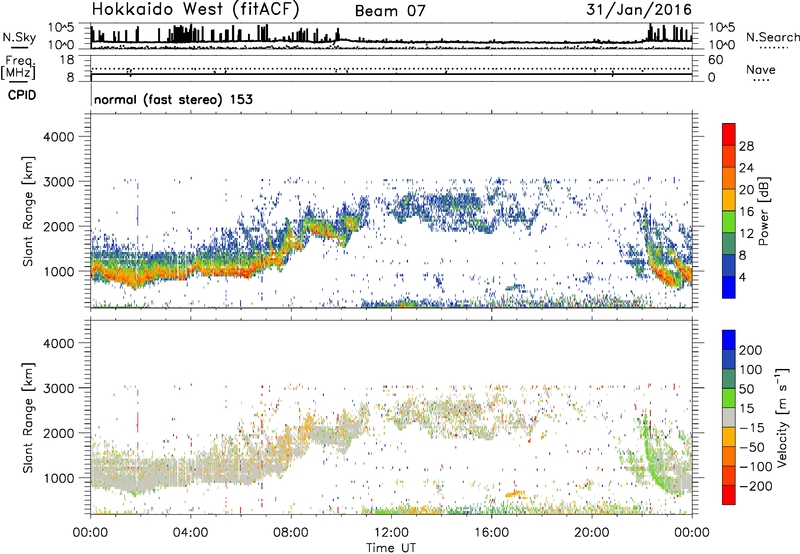Click the '-100' velocity colorbar label

point(756,467)
